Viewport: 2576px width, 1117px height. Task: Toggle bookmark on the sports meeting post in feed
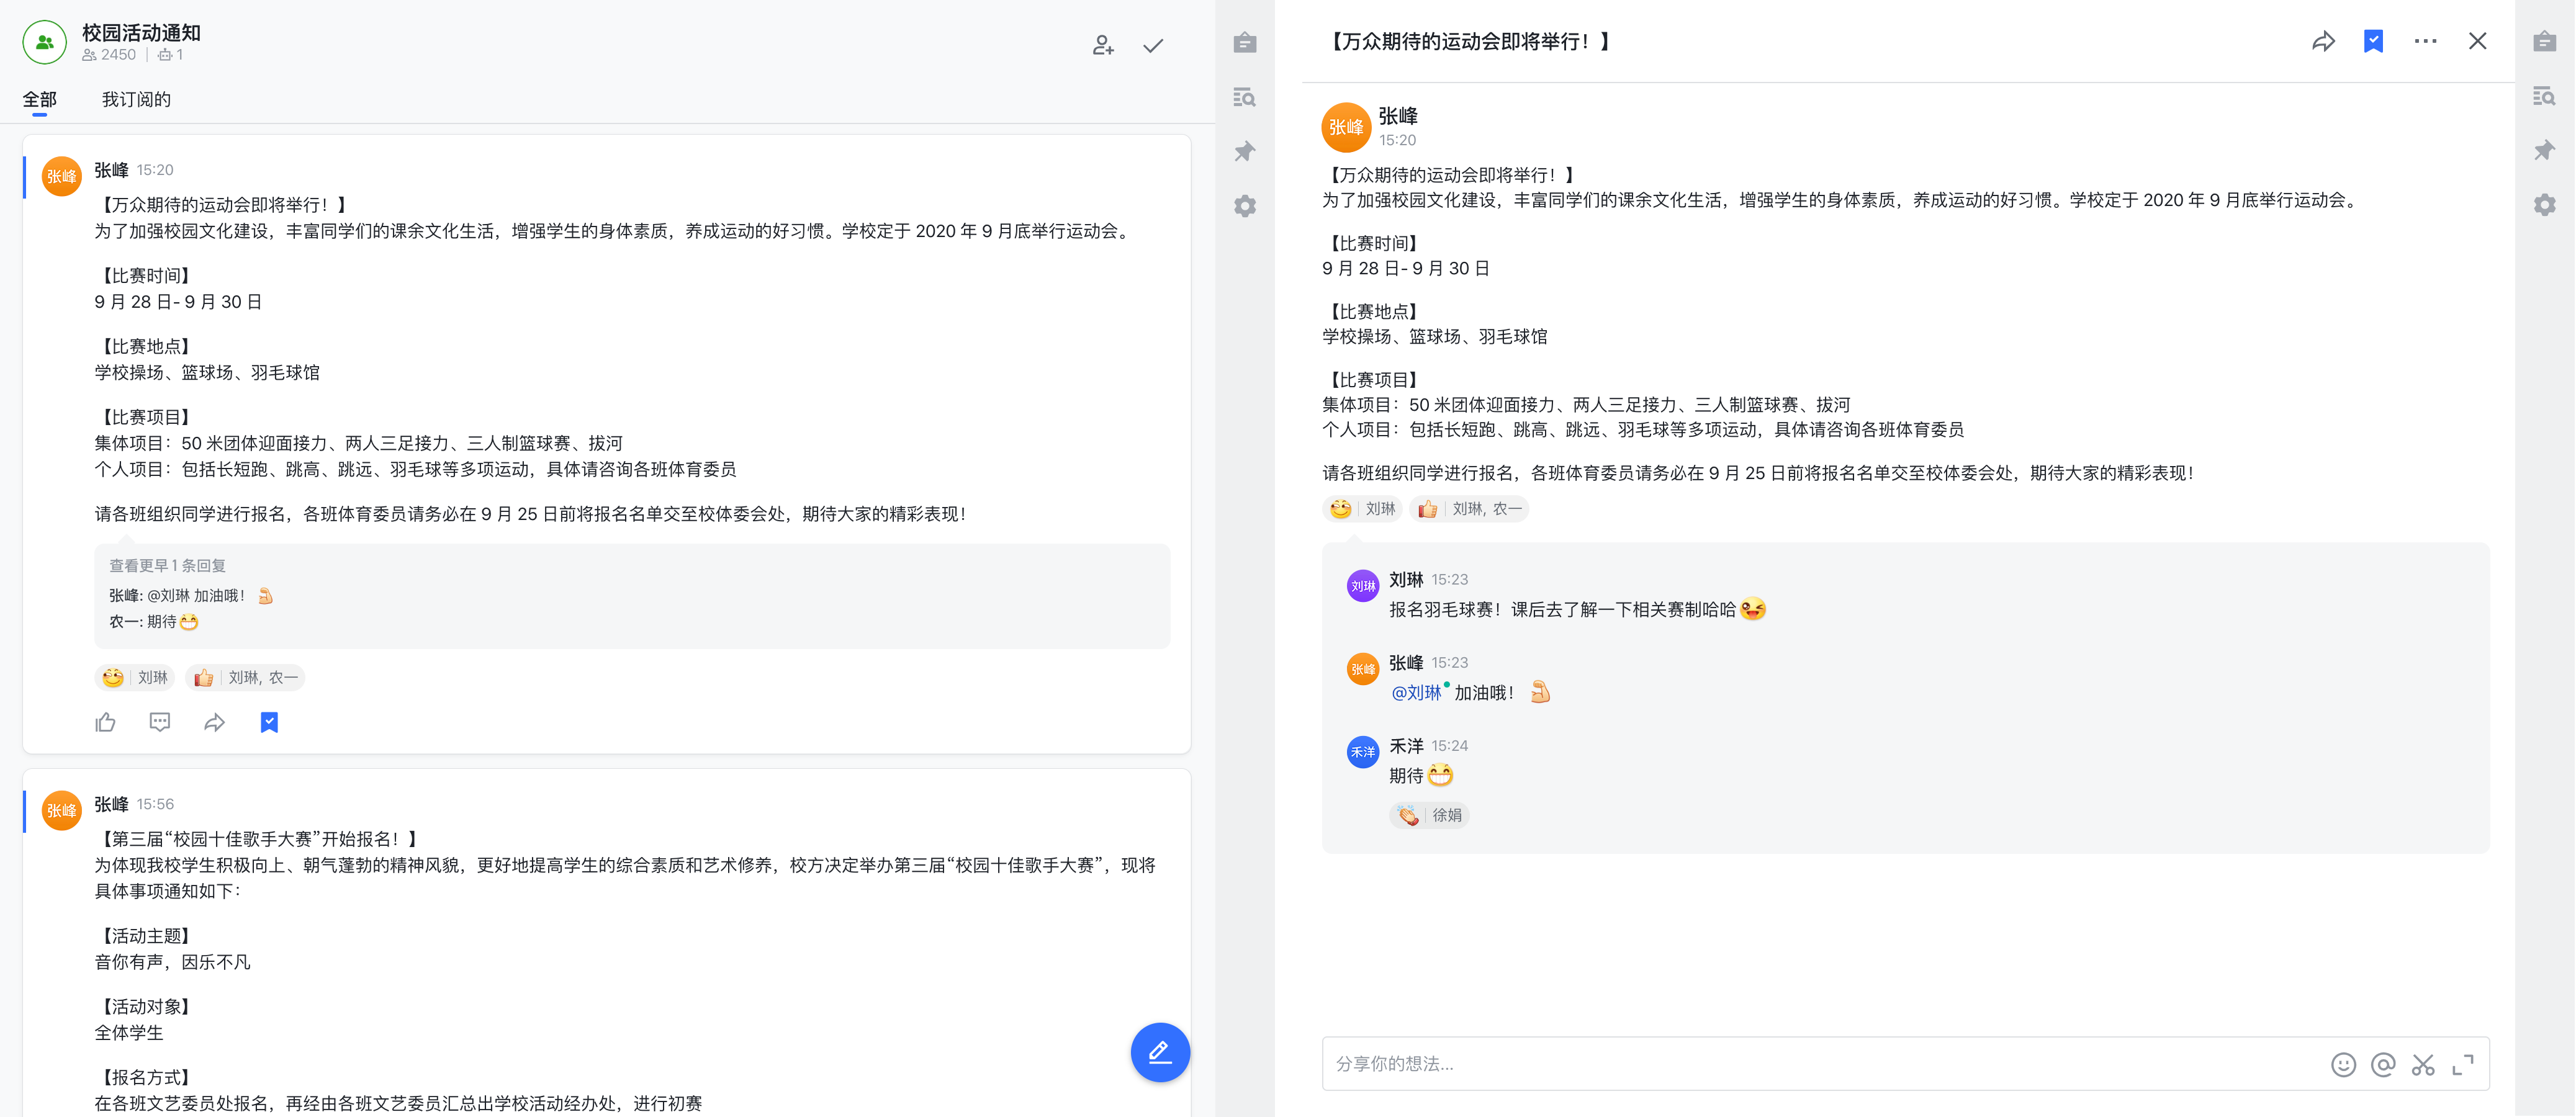(x=269, y=722)
